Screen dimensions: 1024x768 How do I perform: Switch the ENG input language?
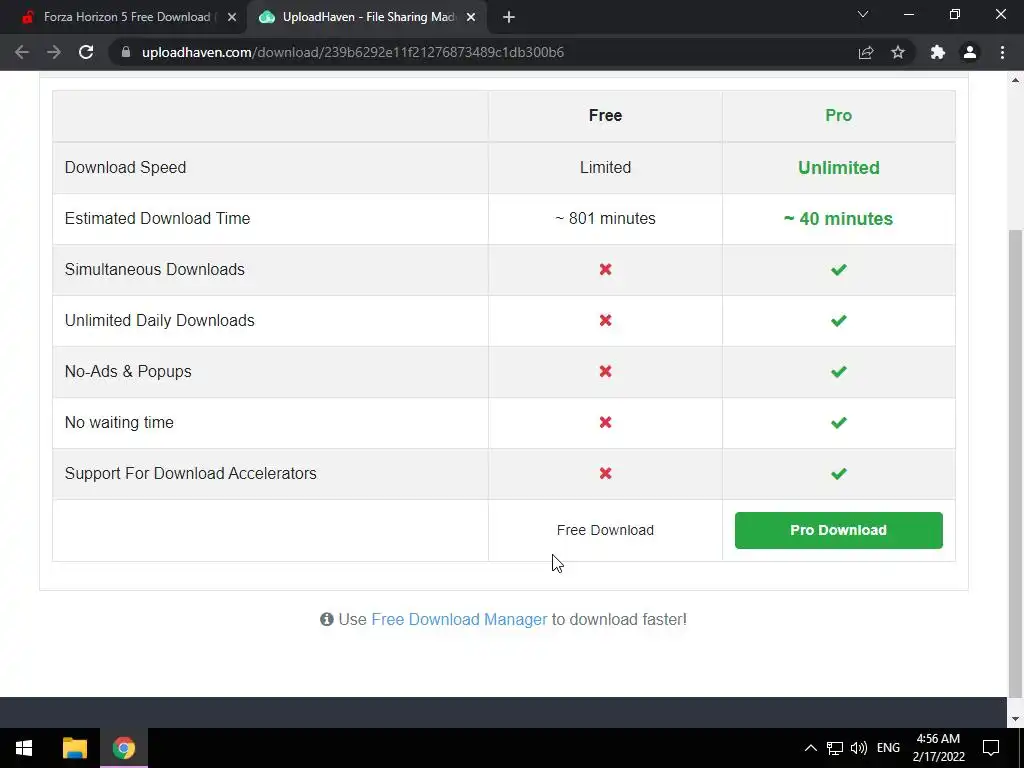coord(888,748)
